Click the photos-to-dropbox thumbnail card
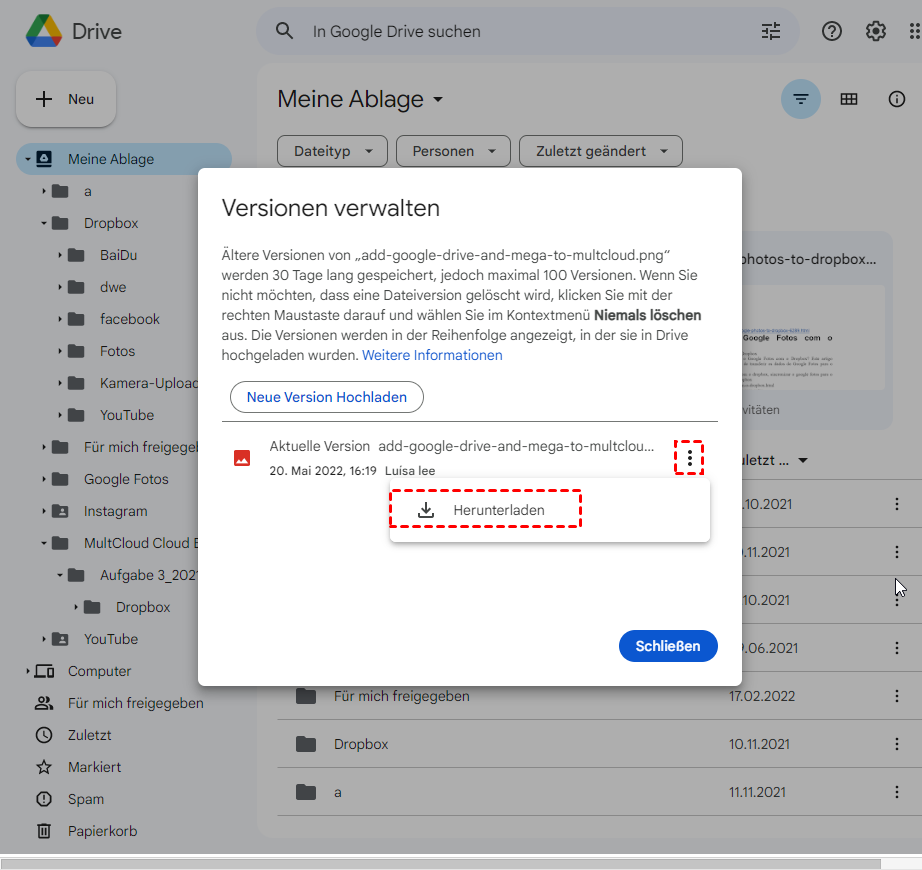922x870 pixels. point(818,329)
